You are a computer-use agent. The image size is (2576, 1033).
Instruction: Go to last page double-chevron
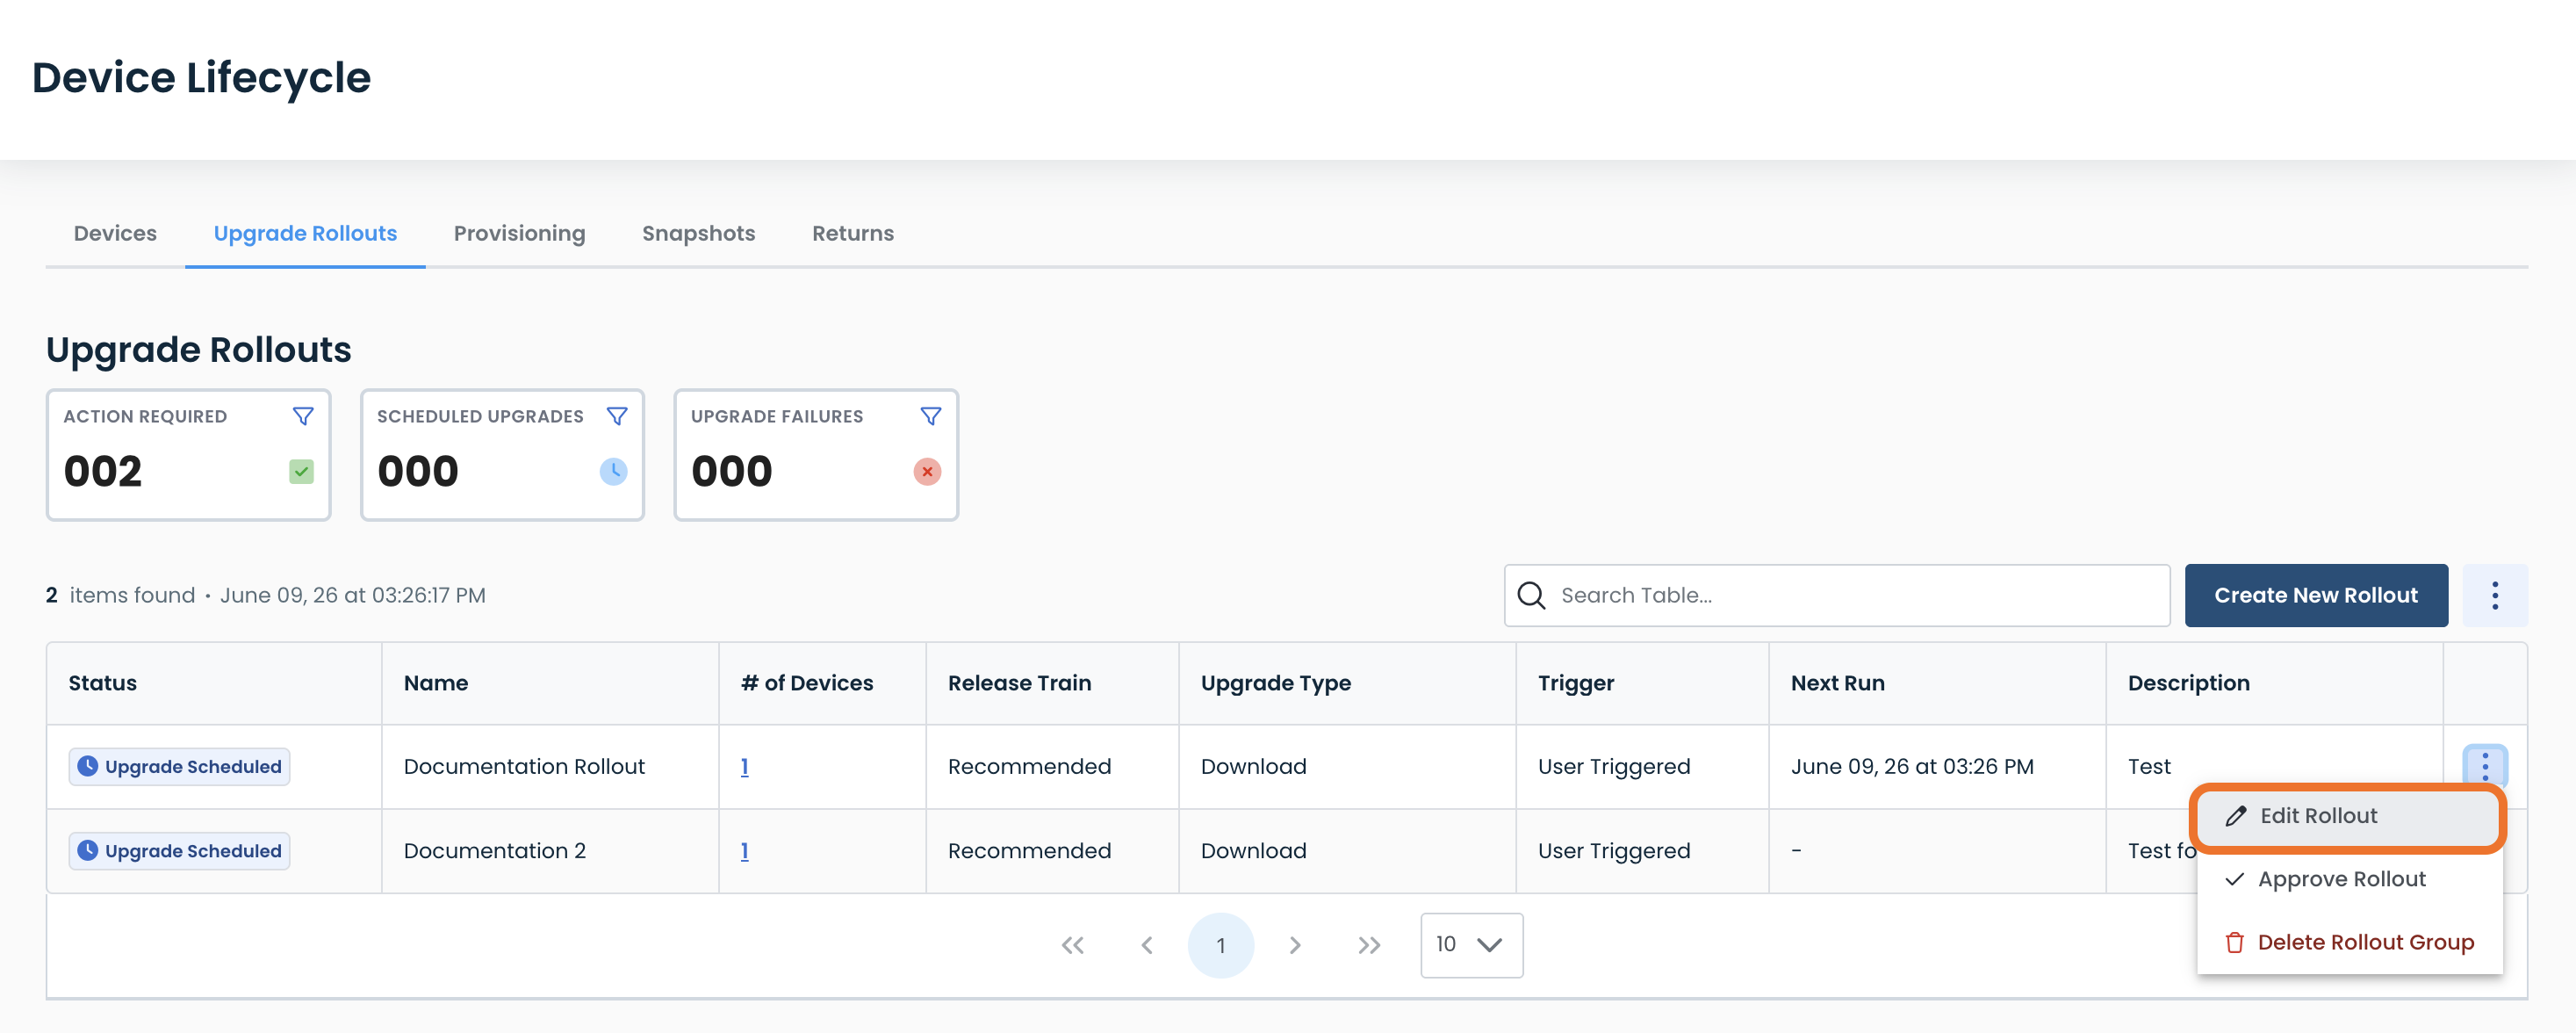point(1369,945)
